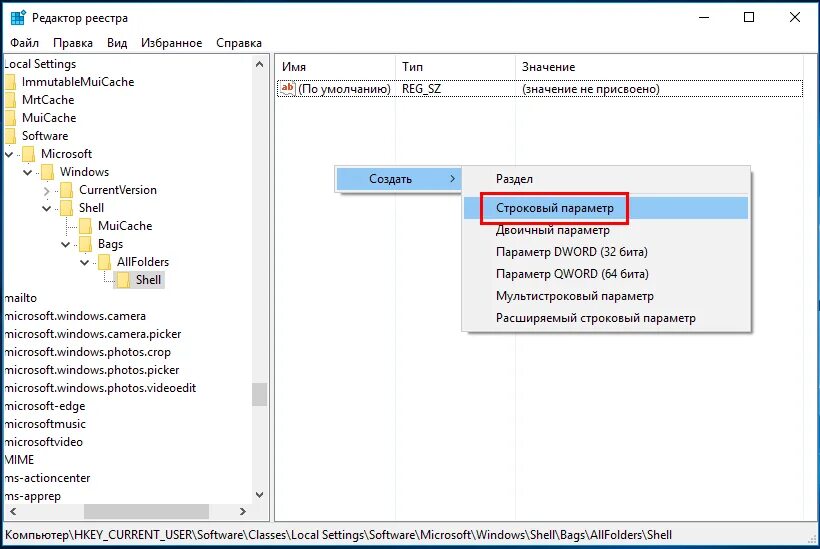Expand the CurrentVersion tree node
The height and width of the screenshot is (549, 820).
(x=47, y=191)
